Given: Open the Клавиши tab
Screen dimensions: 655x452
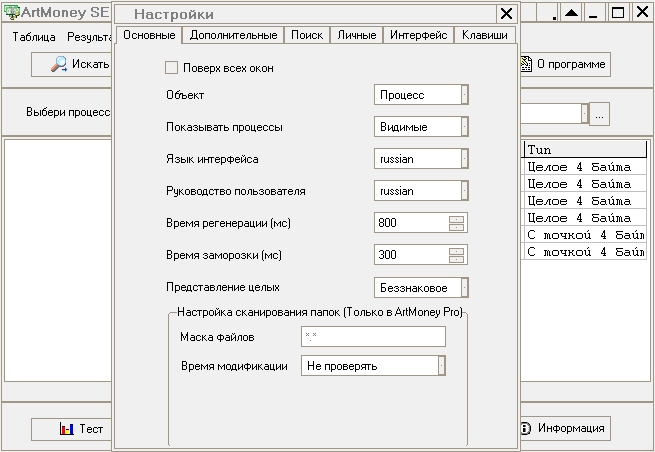Looking at the screenshot, I should 485,35.
